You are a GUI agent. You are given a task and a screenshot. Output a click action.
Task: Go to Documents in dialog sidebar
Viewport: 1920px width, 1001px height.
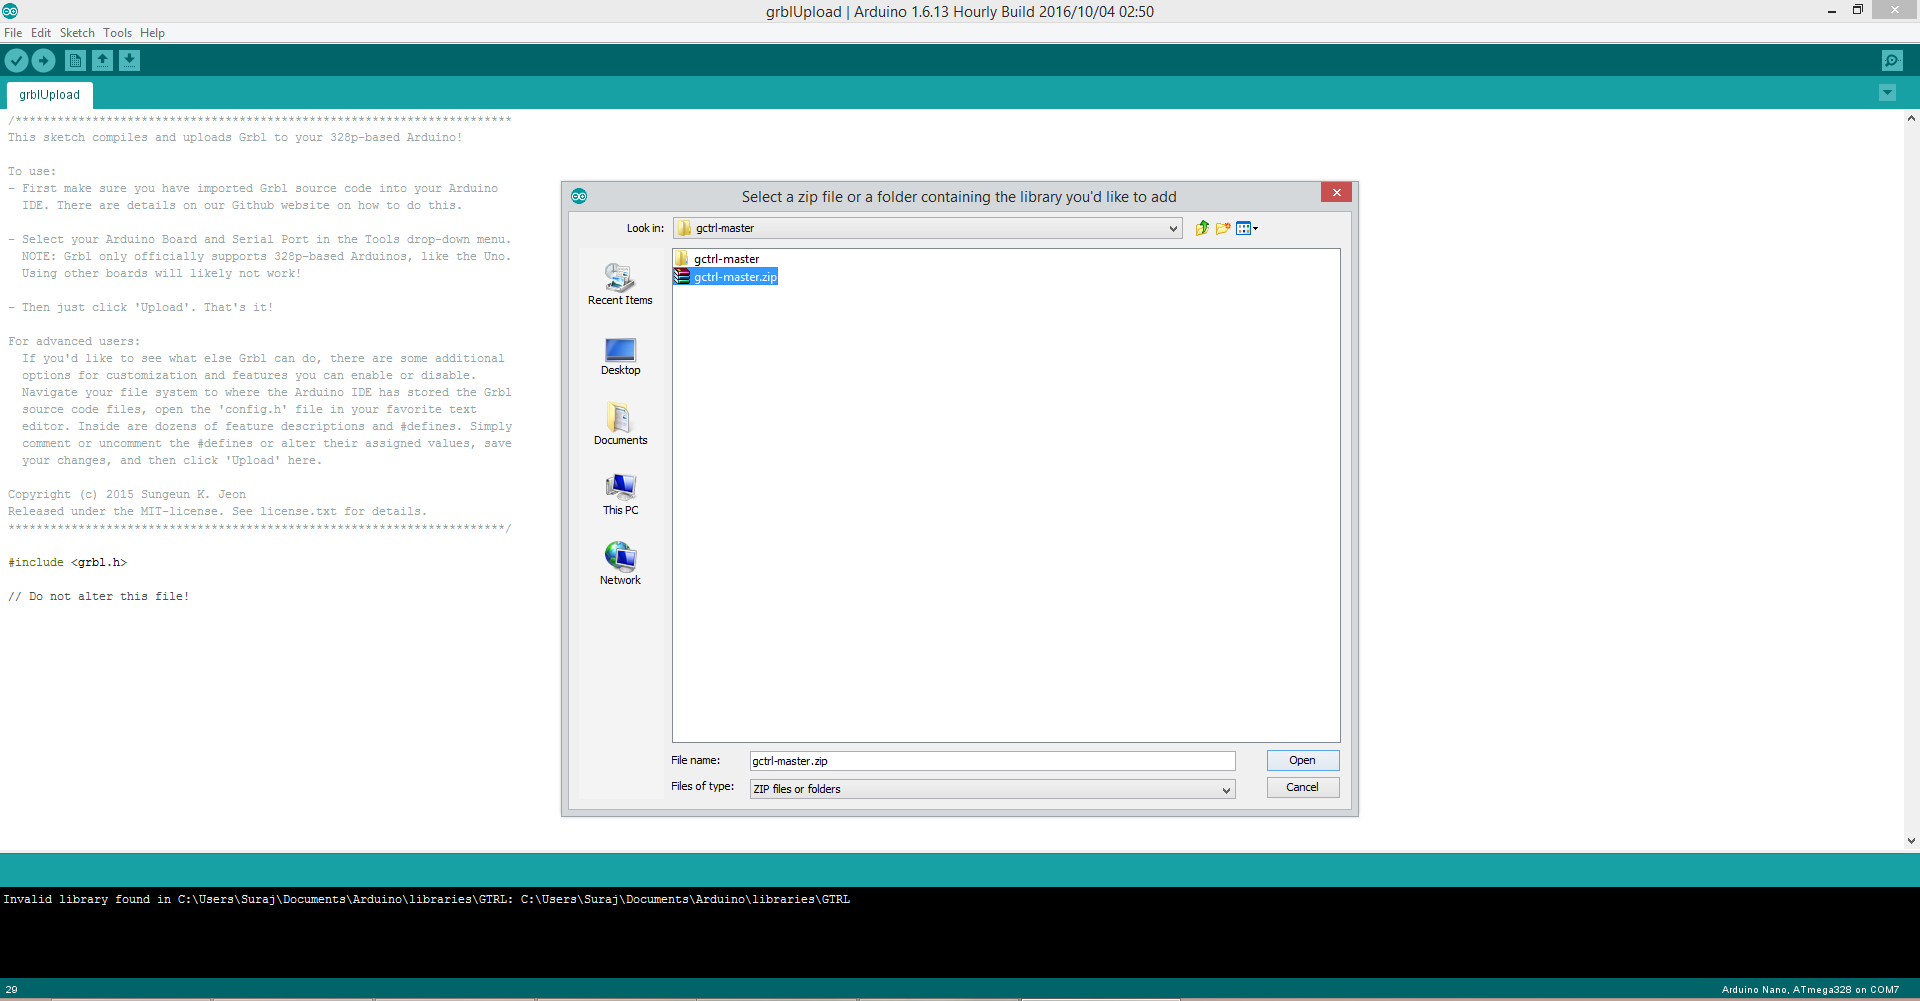point(620,424)
